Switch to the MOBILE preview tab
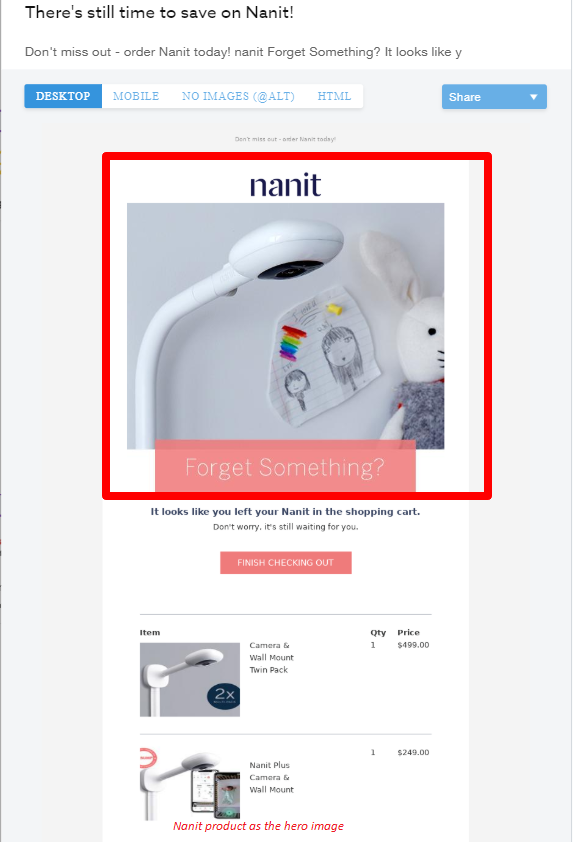 136,96
